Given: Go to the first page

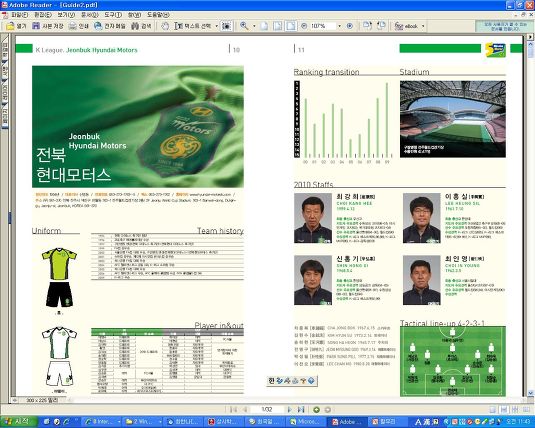Looking at the screenshot, I should 234,410.
